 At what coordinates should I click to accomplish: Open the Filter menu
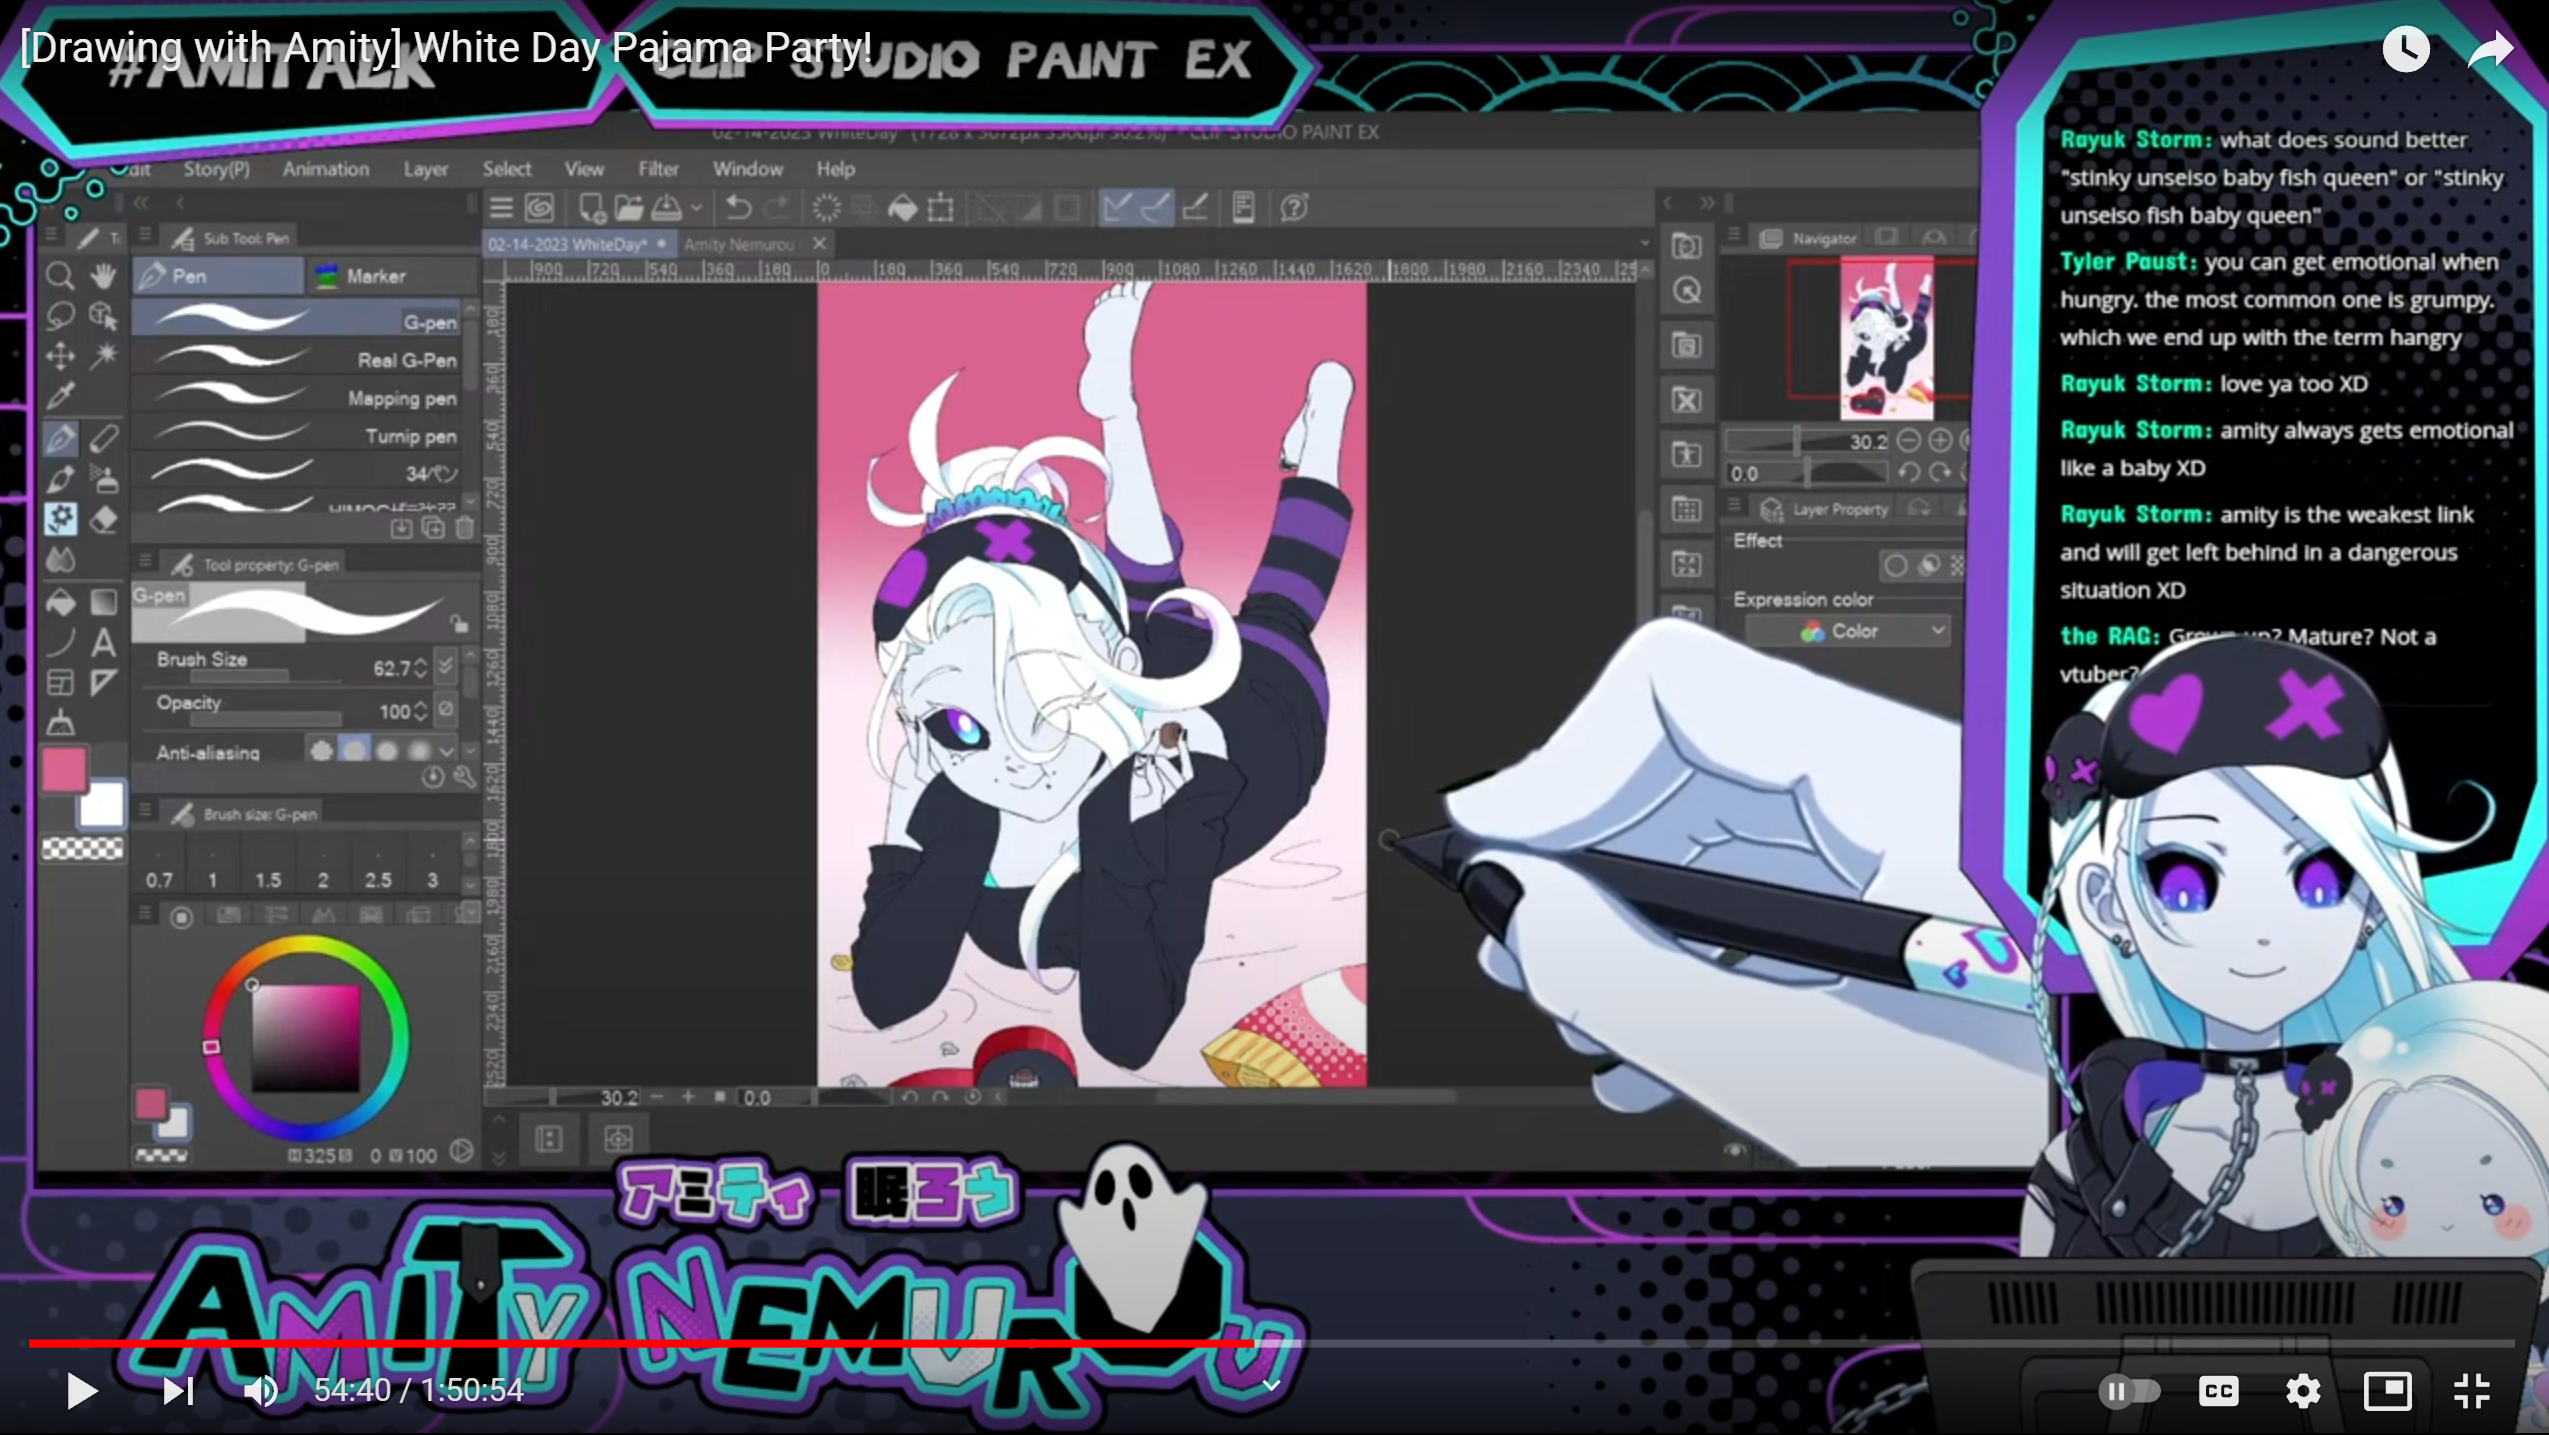tap(658, 169)
